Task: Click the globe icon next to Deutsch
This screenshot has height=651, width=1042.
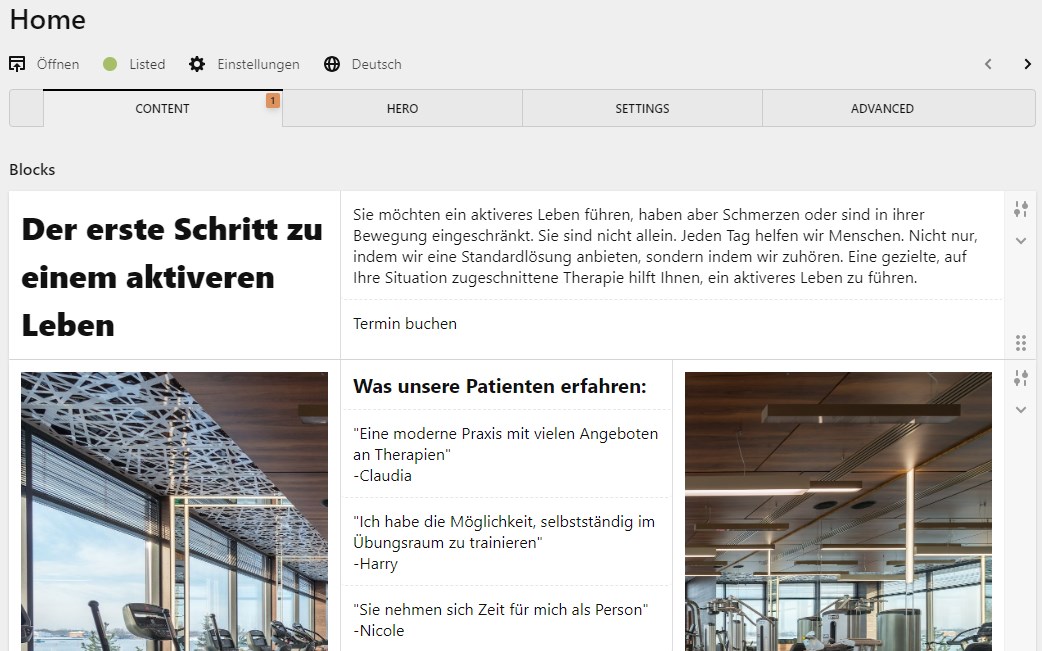Action: (331, 63)
